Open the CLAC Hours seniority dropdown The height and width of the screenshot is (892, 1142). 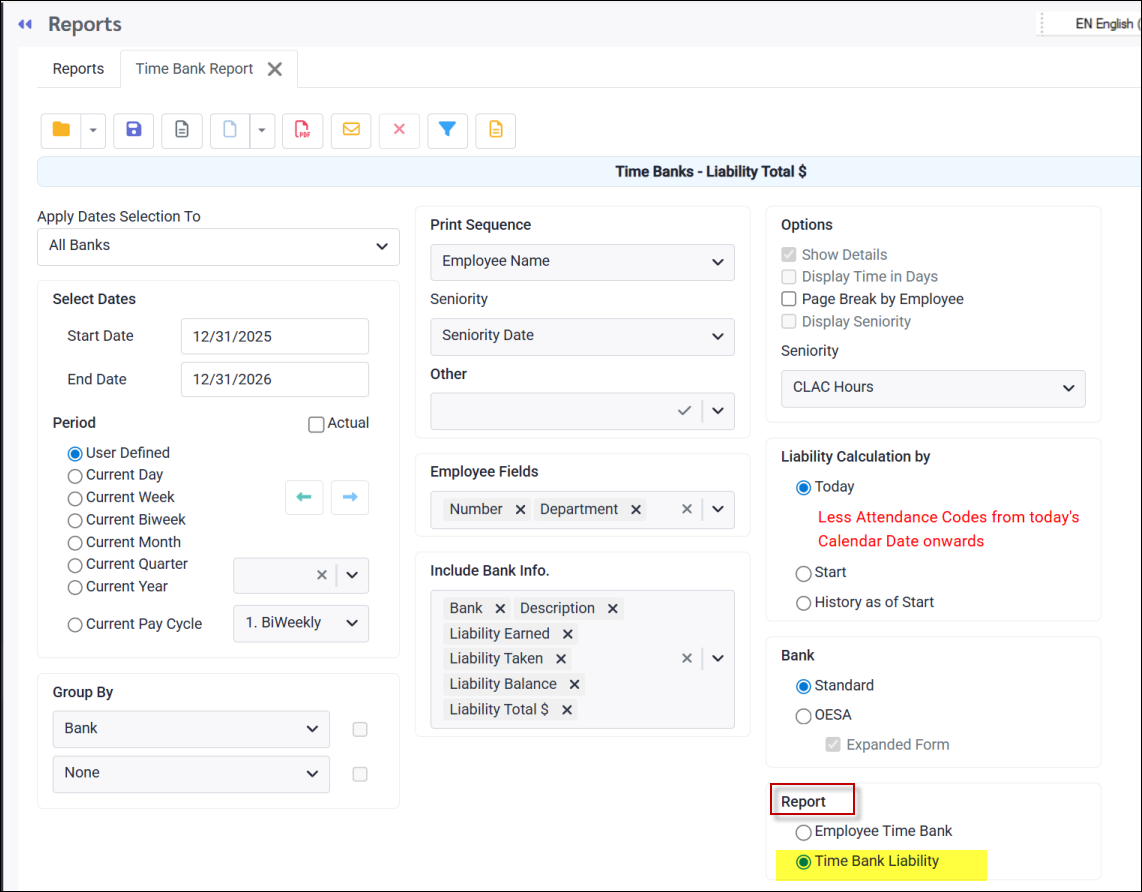[932, 388]
